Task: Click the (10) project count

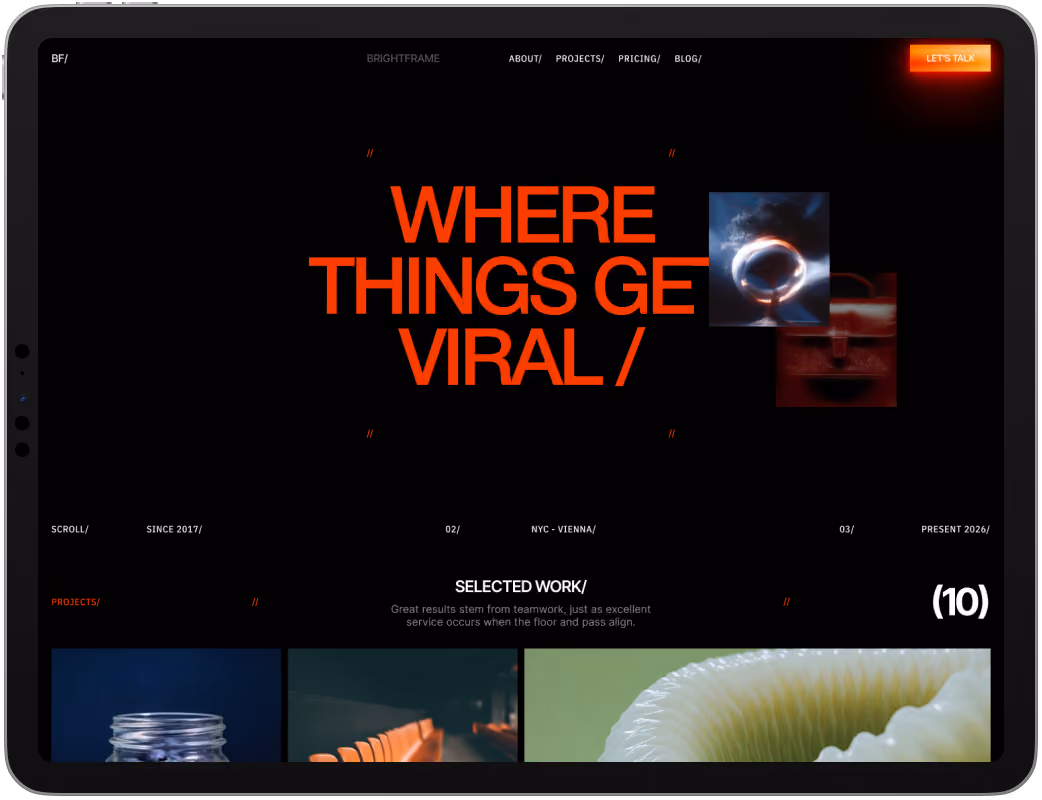Action: pyautogui.click(x=960, y=602)
